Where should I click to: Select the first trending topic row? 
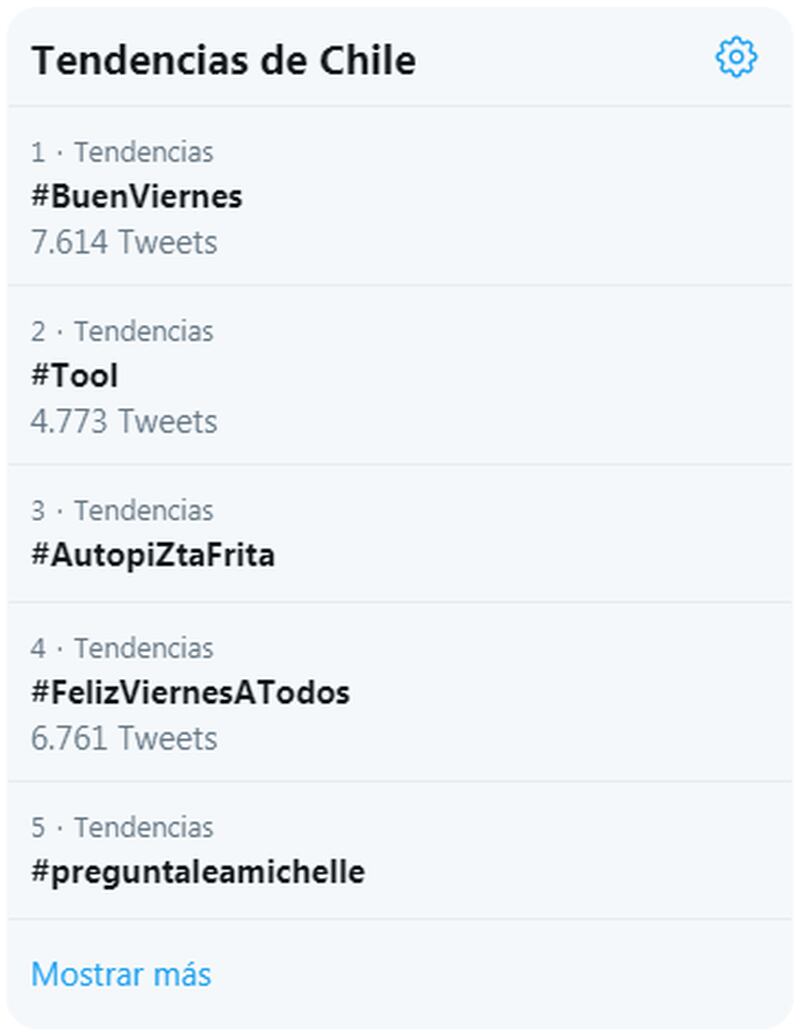coord(400,196)
